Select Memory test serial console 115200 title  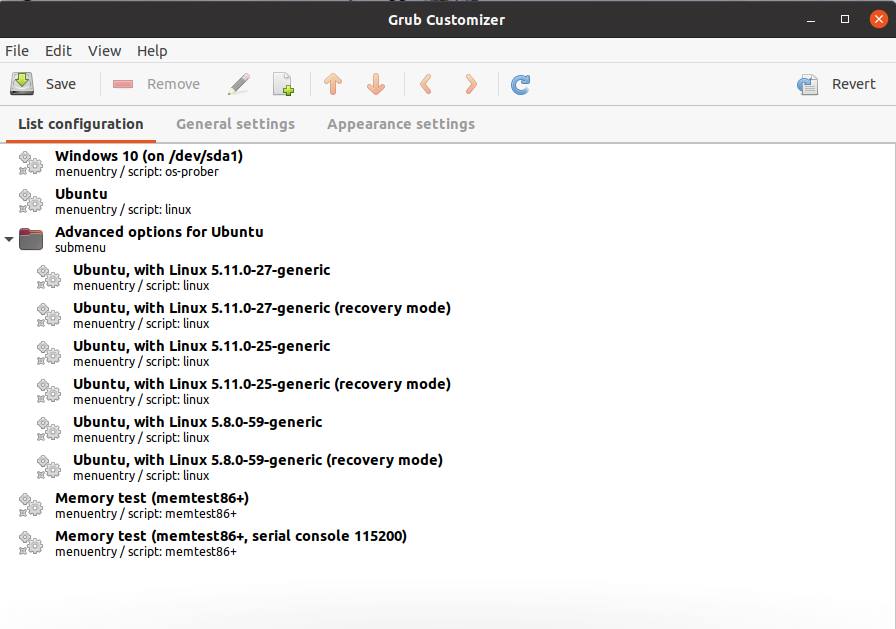231,536
